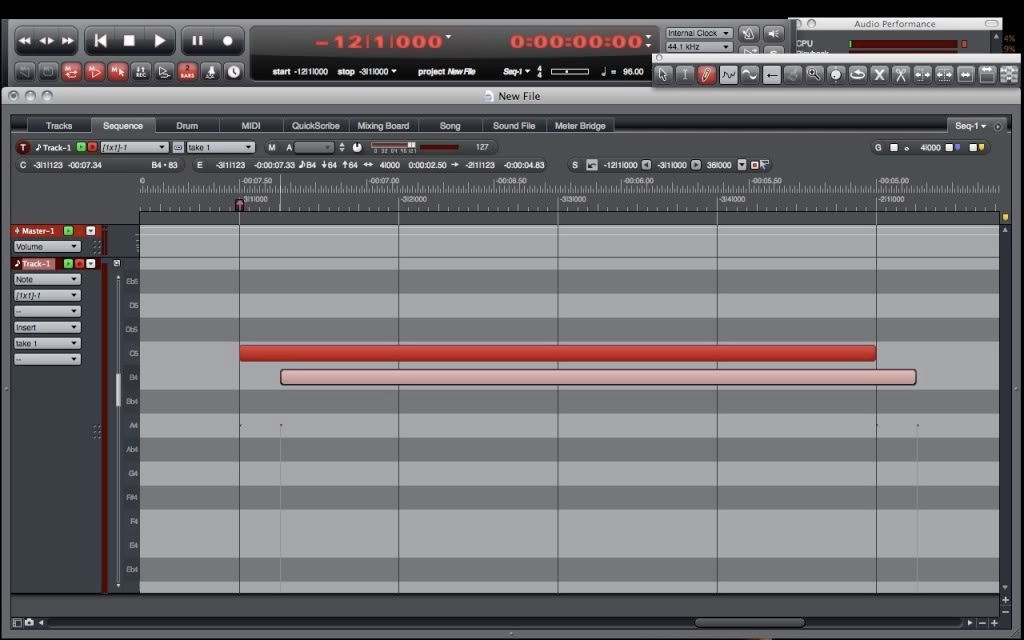Toggle Wait for note clock button
Viewport: 1024px width, 640px height.
click(x=233, y=72)
